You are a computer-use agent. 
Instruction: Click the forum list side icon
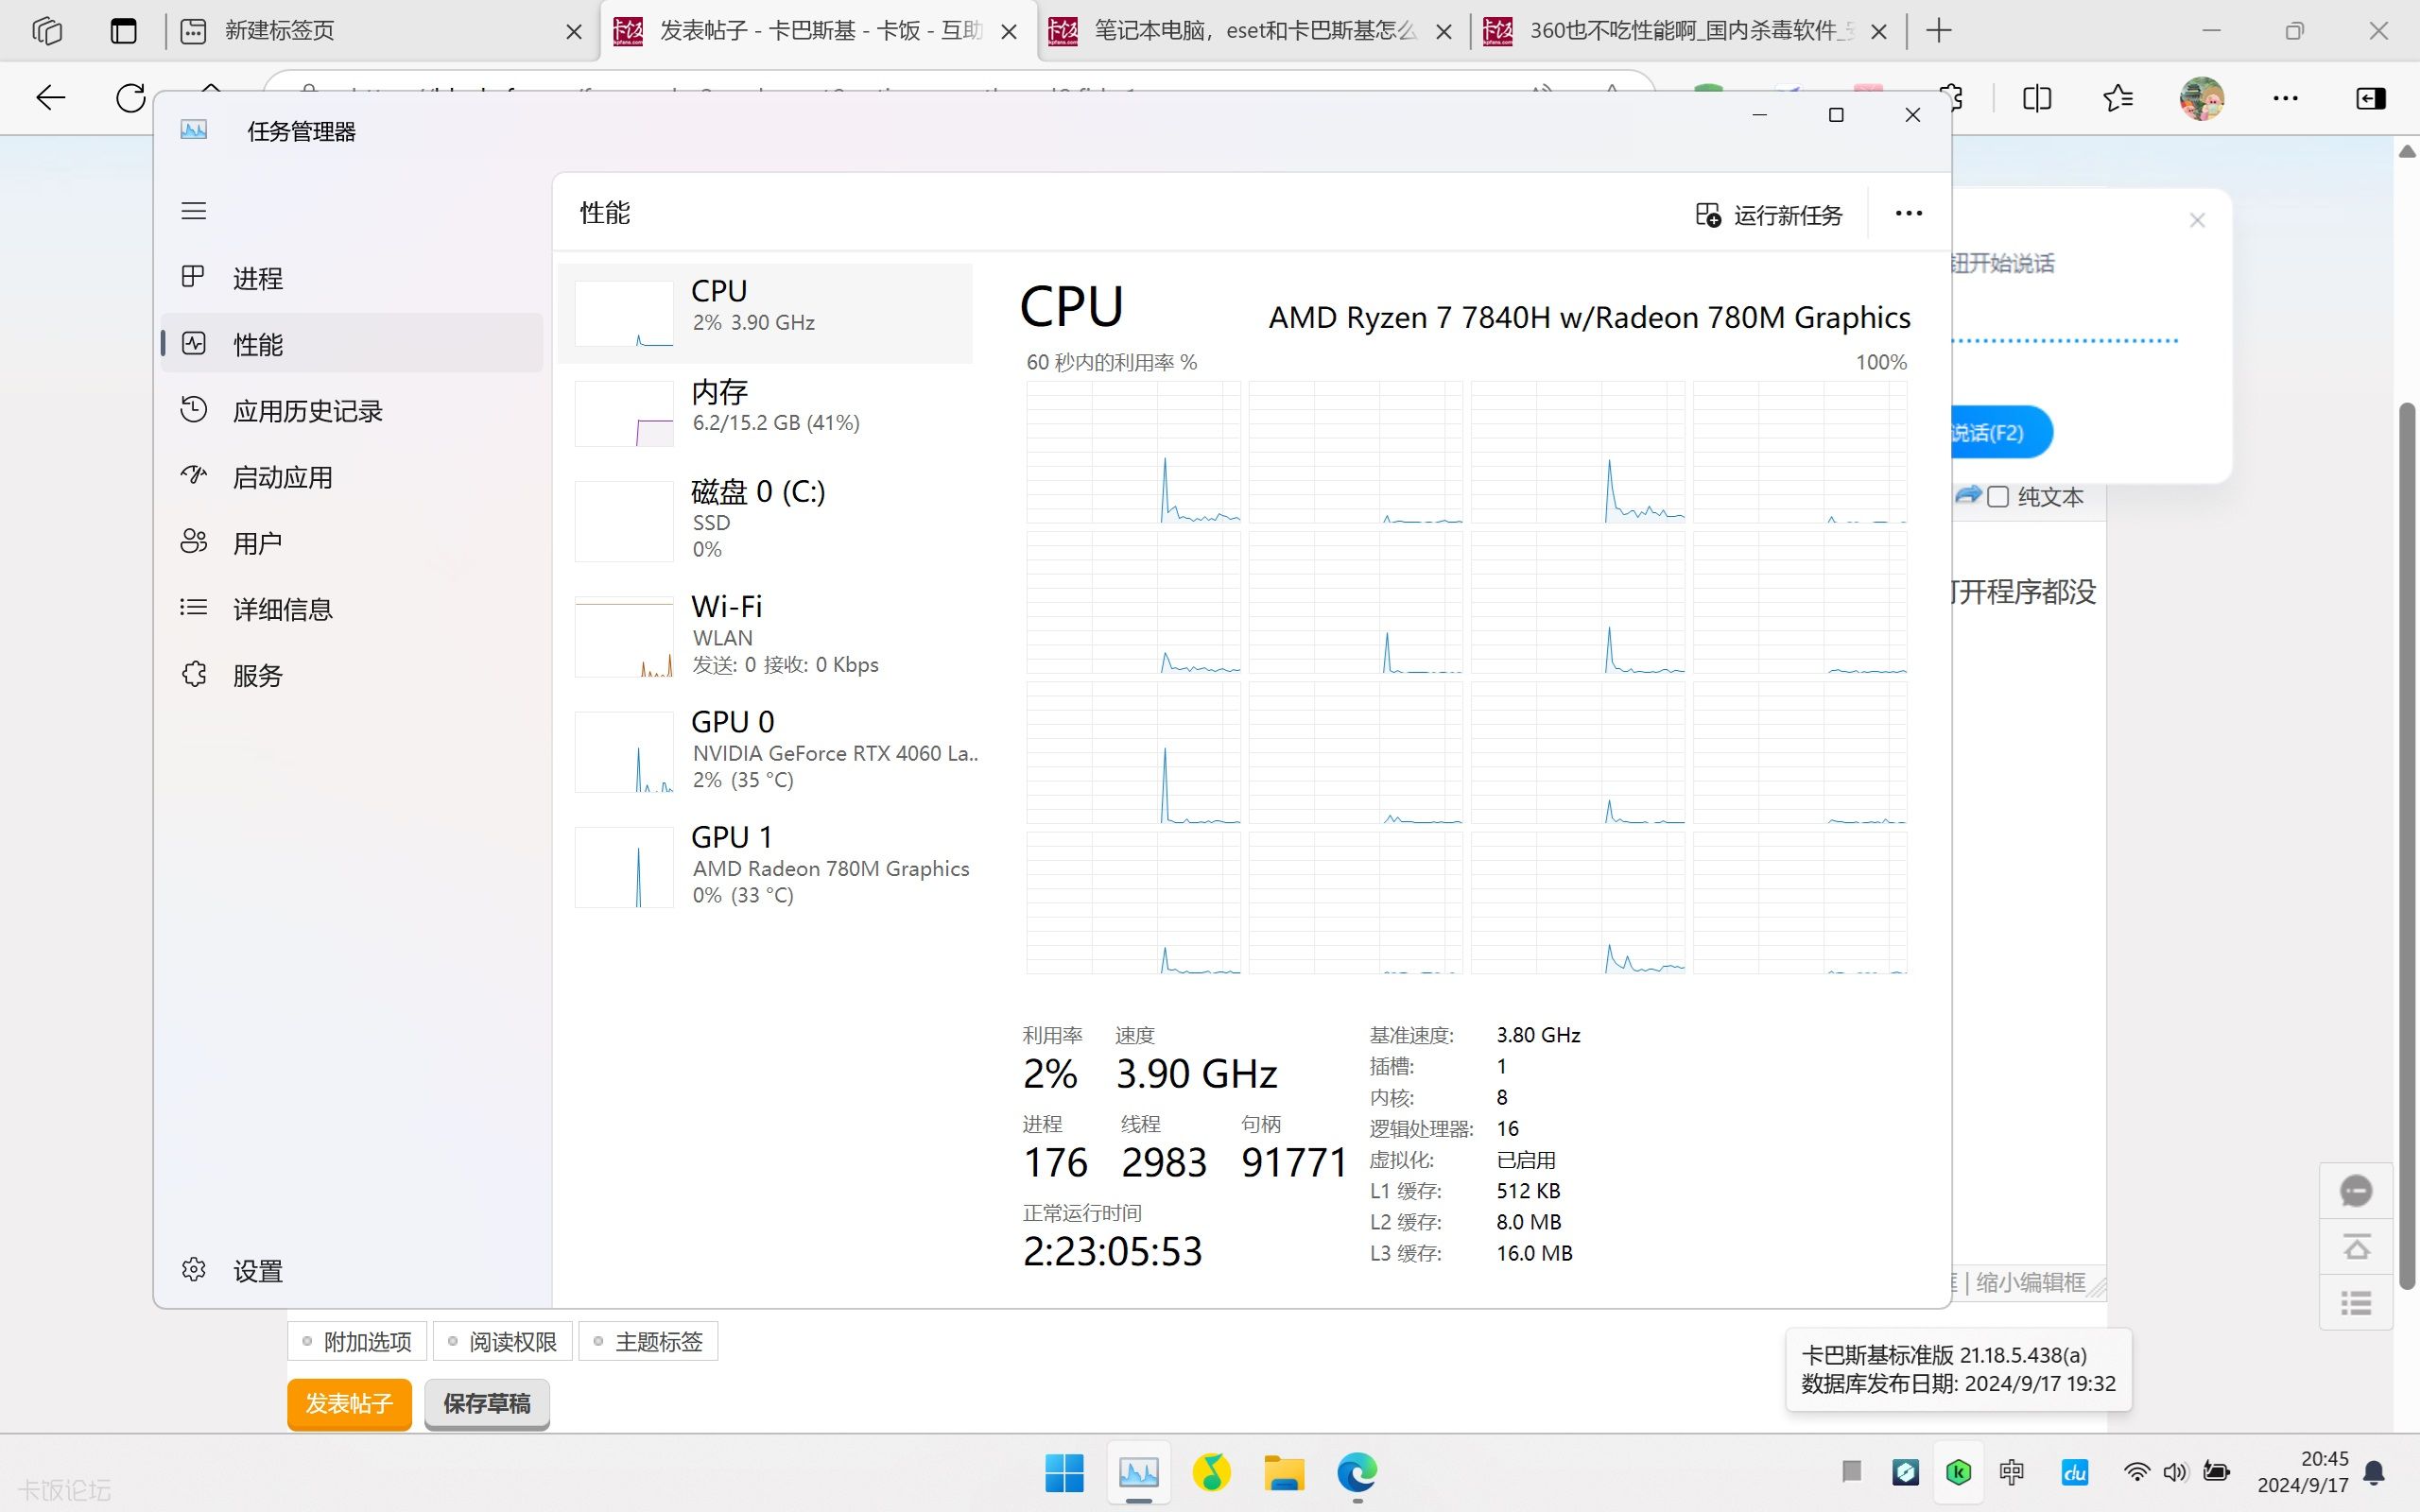(2356, 1303)
